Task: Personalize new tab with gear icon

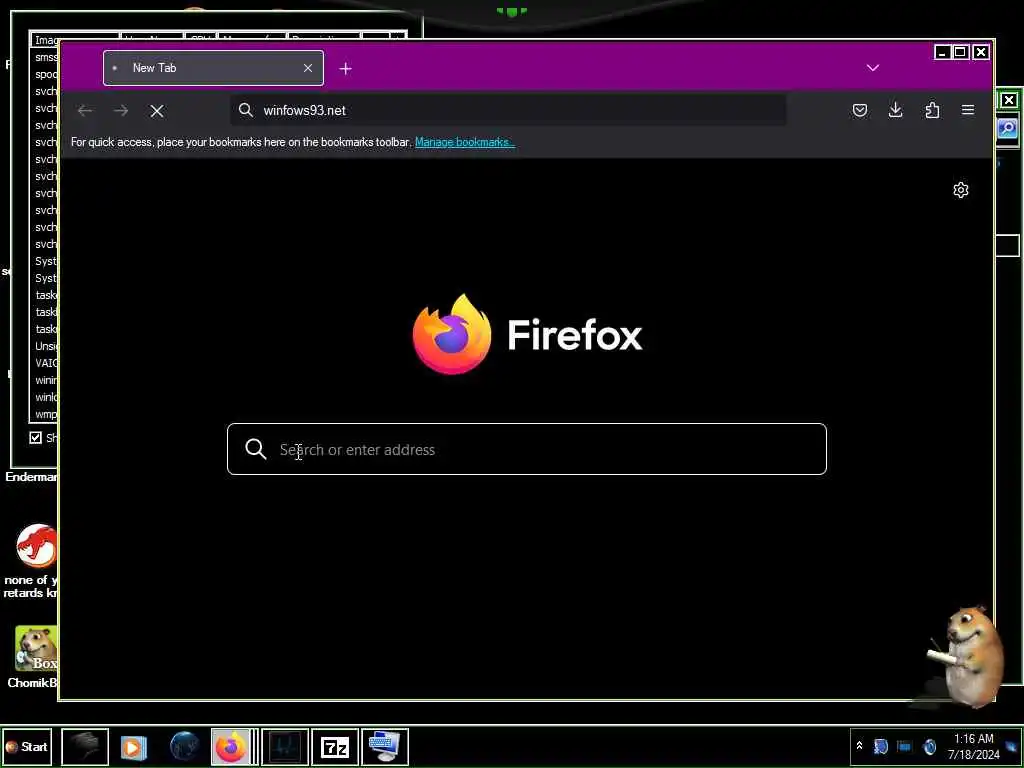Action: pyautogui.click(x=961, y=190)
